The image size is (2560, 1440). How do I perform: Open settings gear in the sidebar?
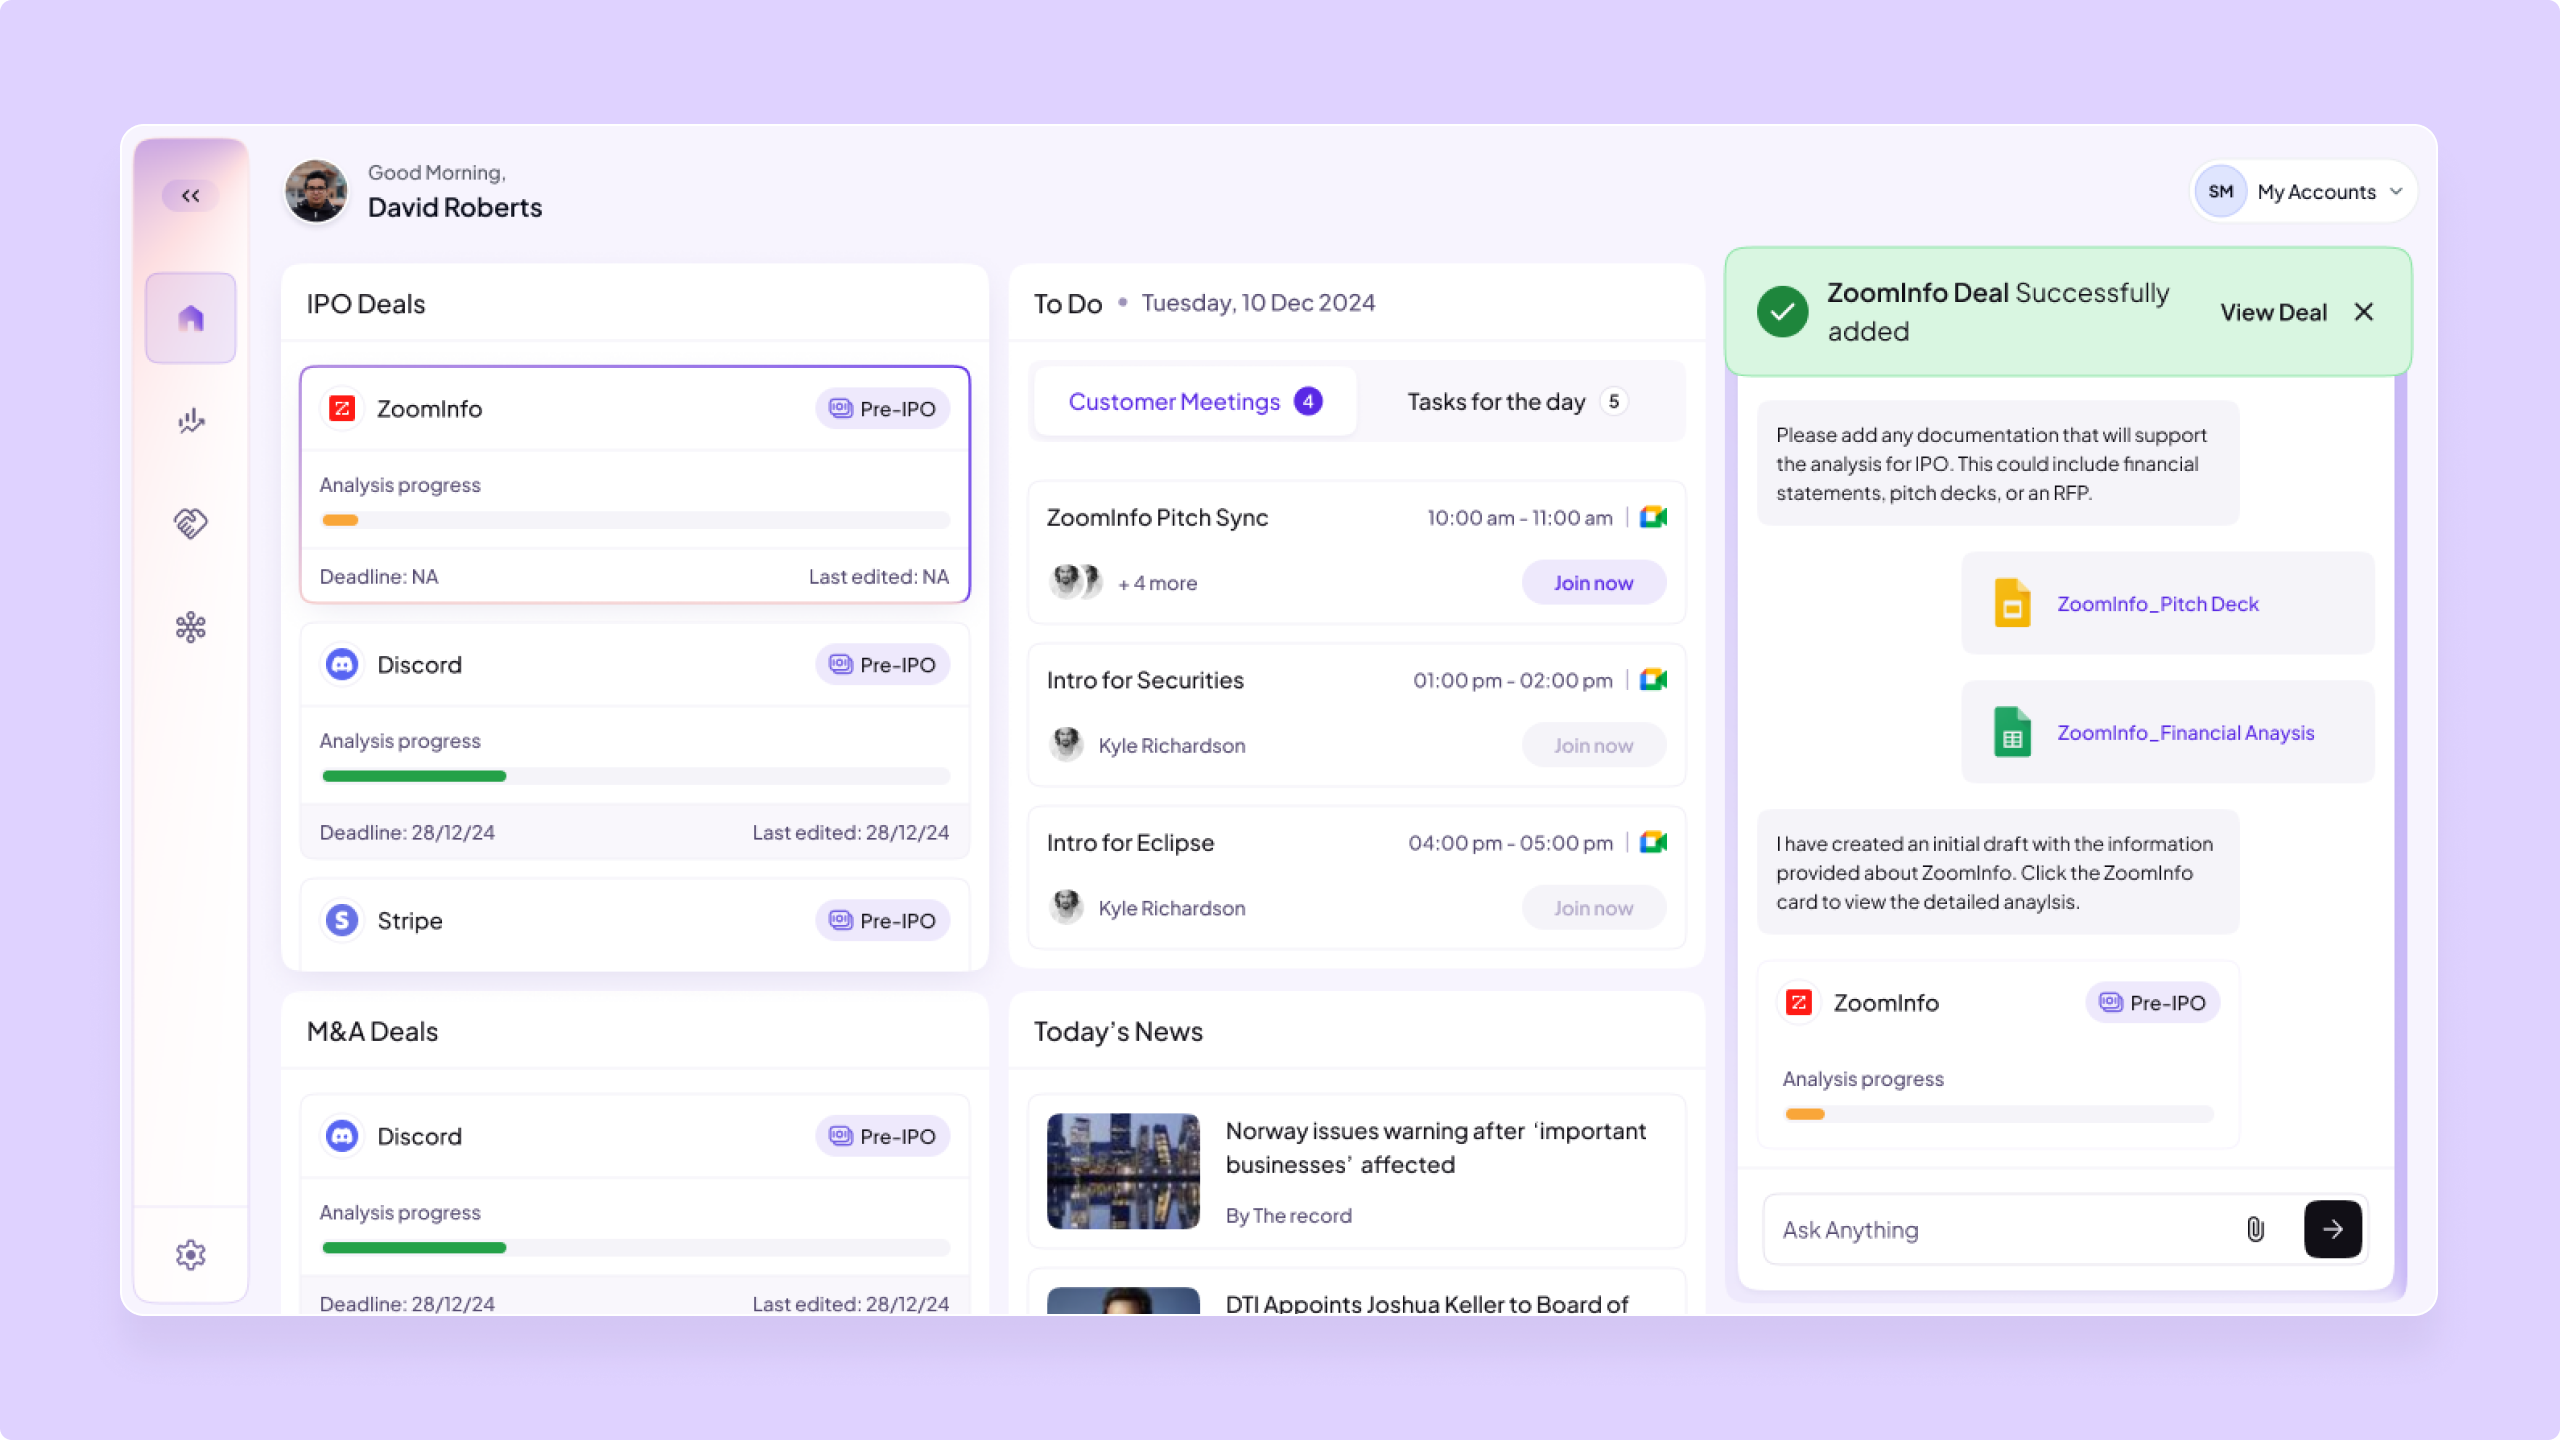(x=190, y=1254)
